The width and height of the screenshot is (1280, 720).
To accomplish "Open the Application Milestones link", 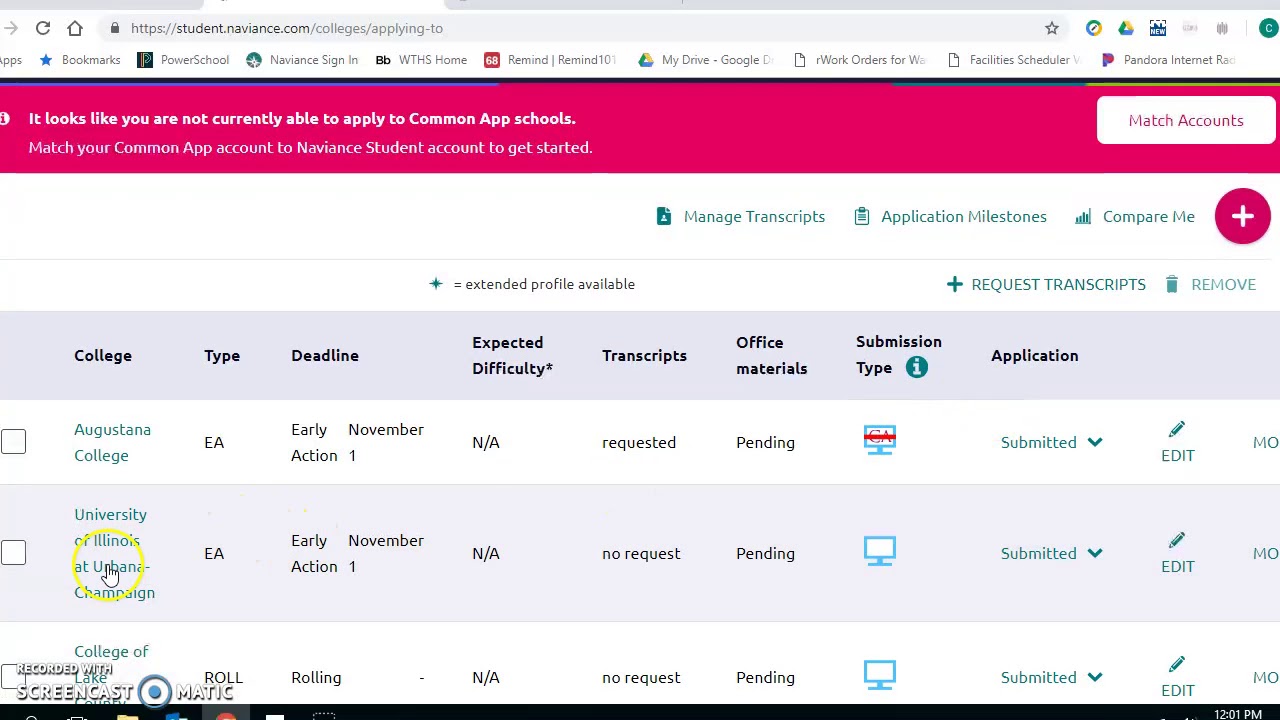I will pos(964,216).
